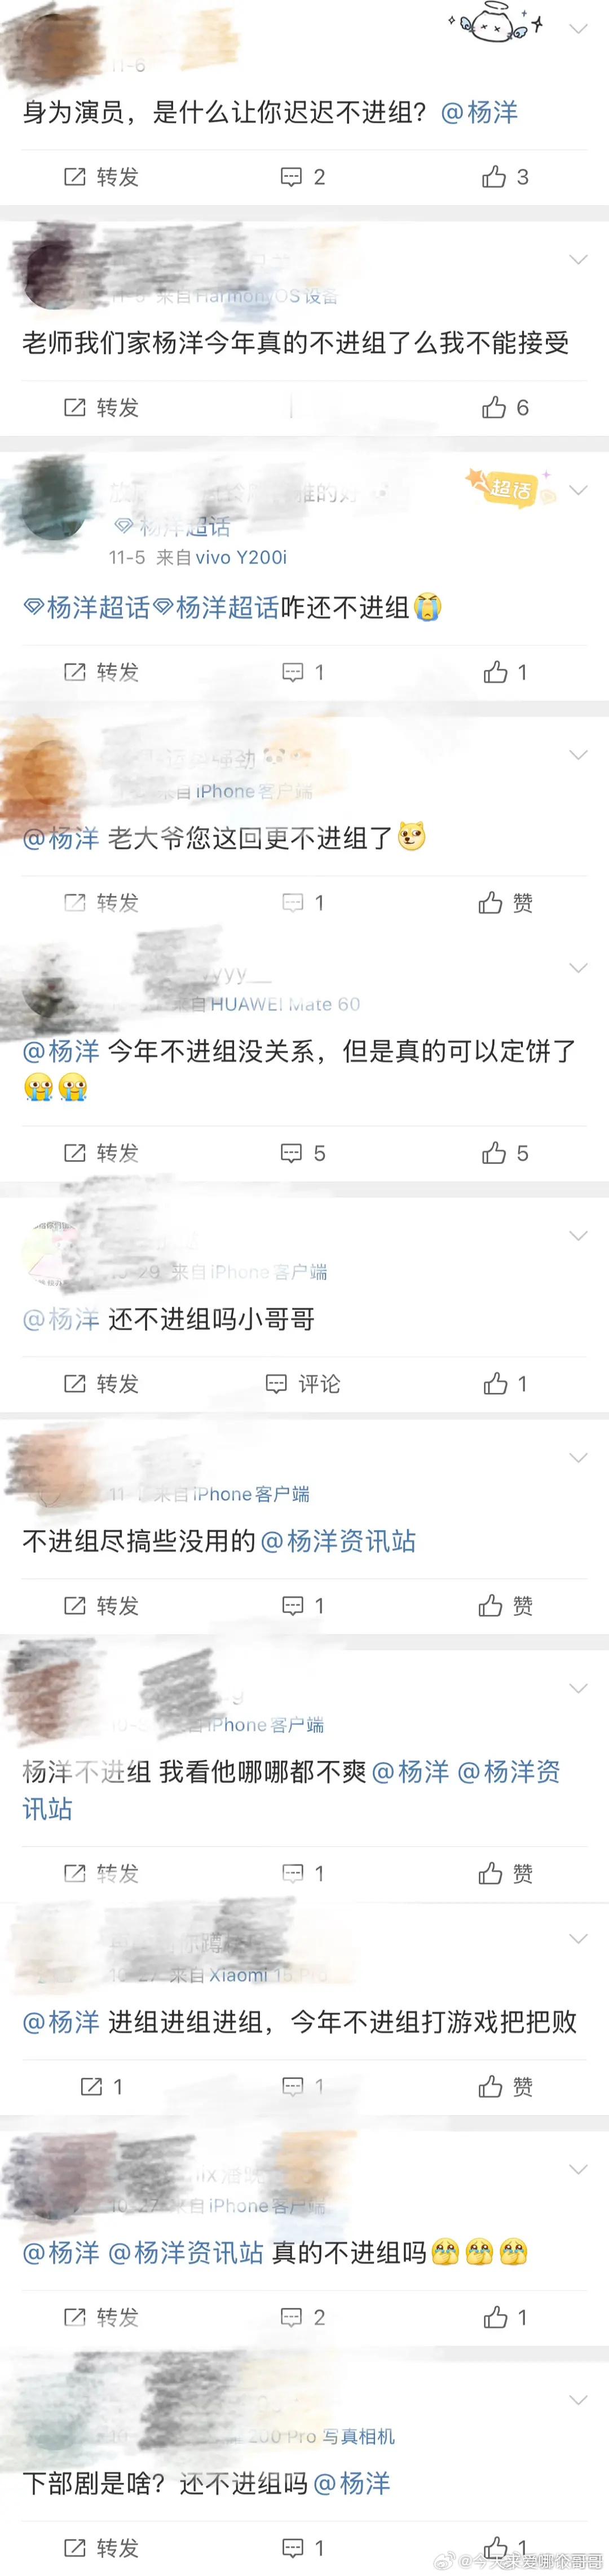The image size is (609, 2576).
Task: Open the @杨洋资讯站 mention in 不进组尽搞些没用的 post
Action: pos(338,1542)
